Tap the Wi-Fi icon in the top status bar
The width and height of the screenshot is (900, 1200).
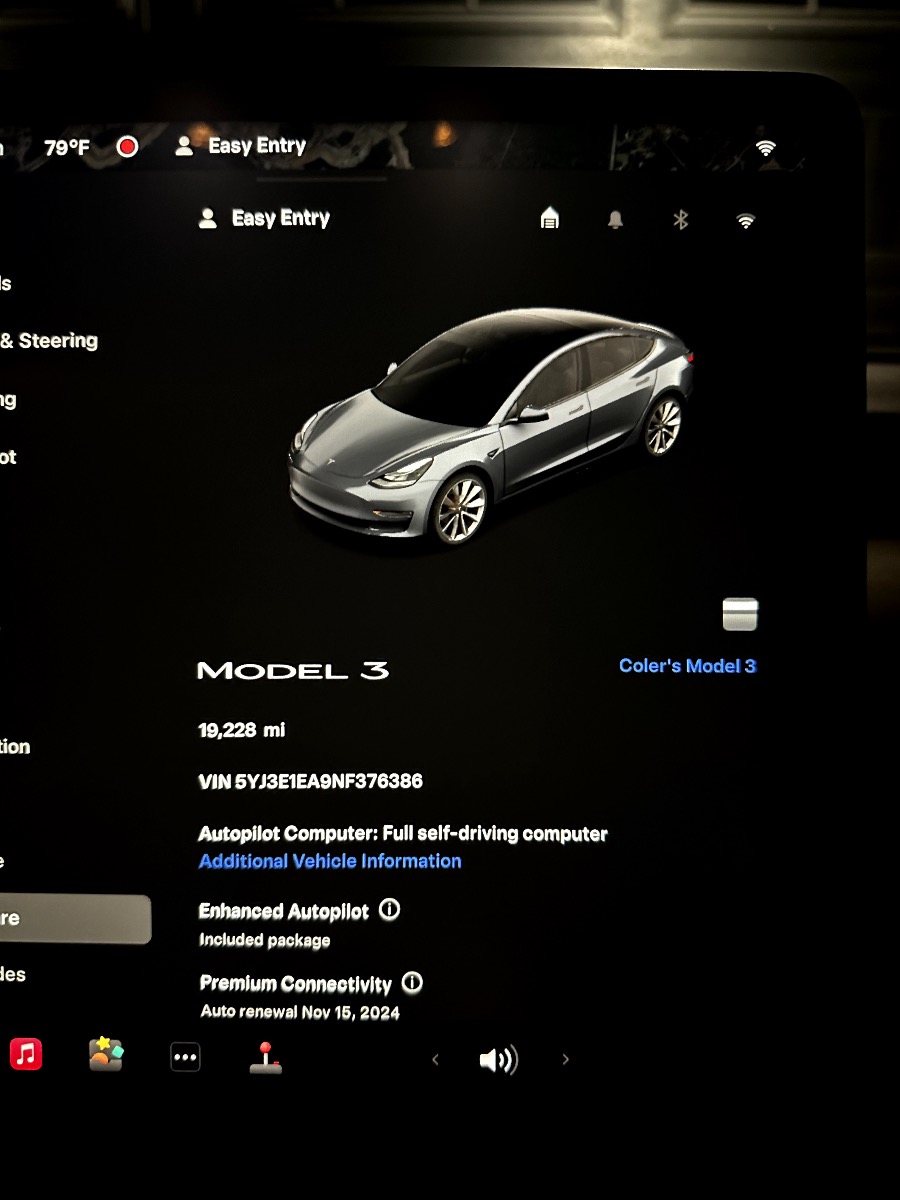pyautogui.click(x=766, y=148)
